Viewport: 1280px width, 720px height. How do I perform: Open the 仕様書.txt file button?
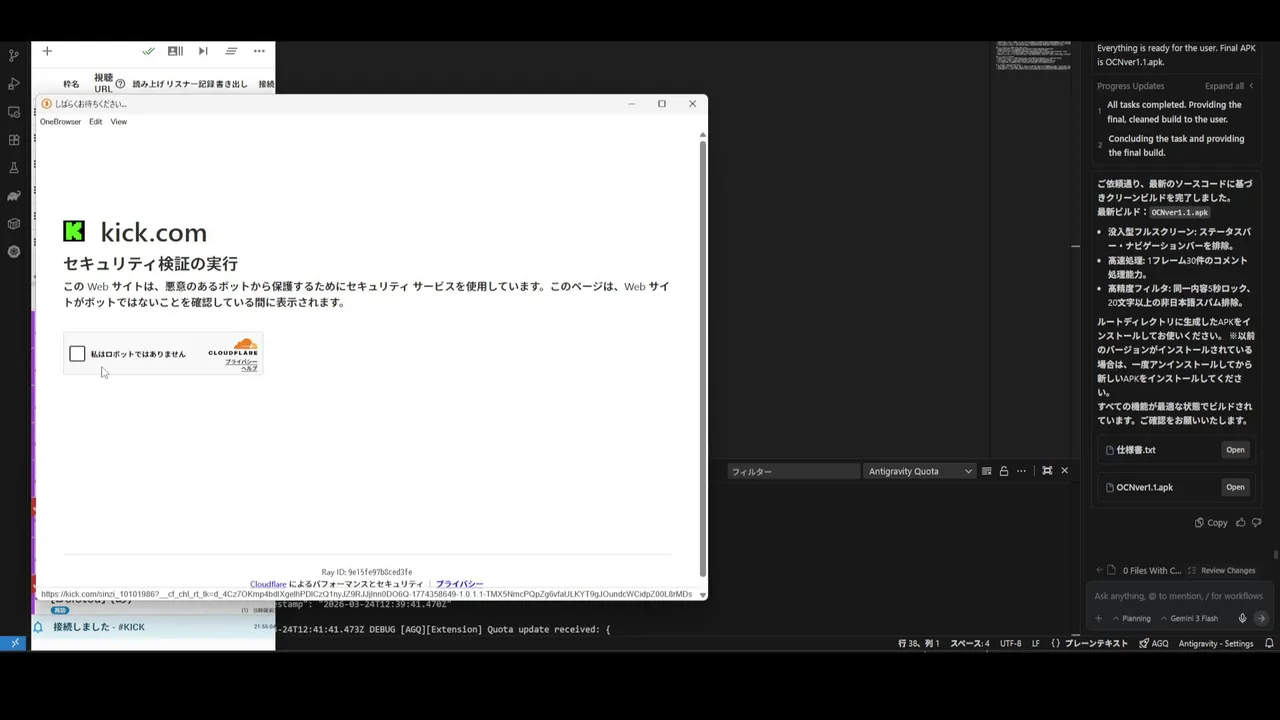tap(1235, 450)
